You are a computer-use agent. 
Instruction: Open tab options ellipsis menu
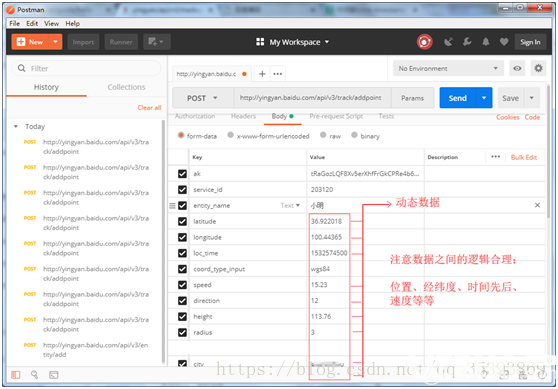pos(278,74)
